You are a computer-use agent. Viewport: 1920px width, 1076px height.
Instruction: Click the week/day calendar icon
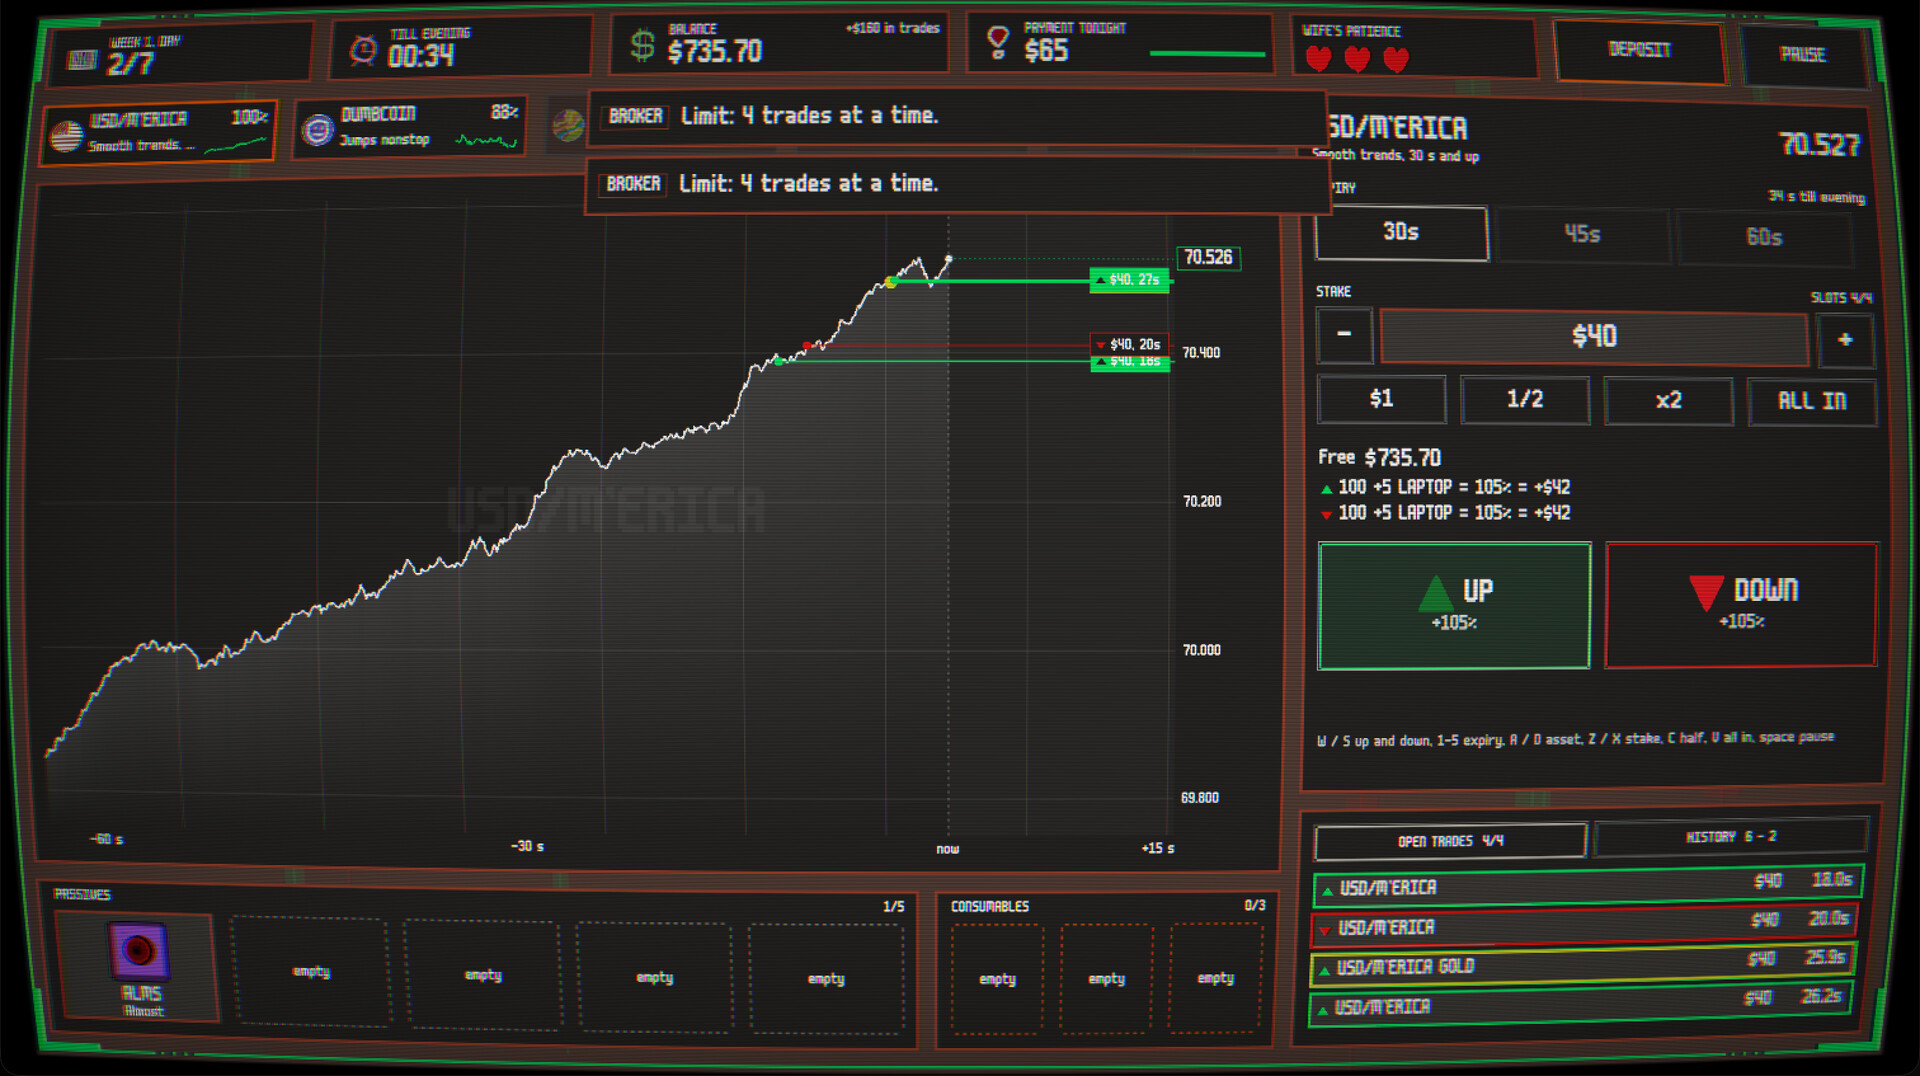point(82,60)
